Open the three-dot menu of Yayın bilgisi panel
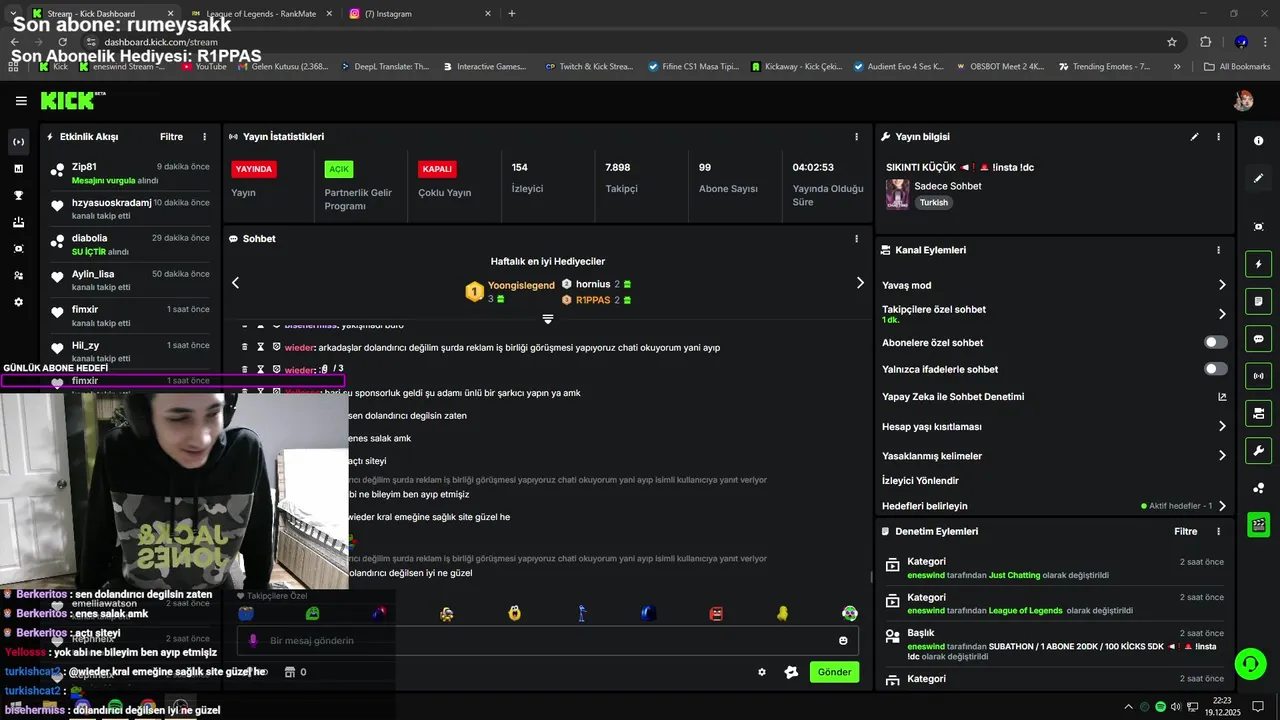1280x720 pixels. [x=1218, y=137]
